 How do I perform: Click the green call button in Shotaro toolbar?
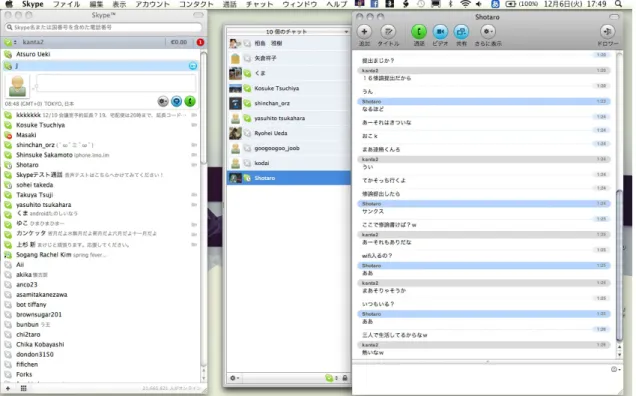419,32
